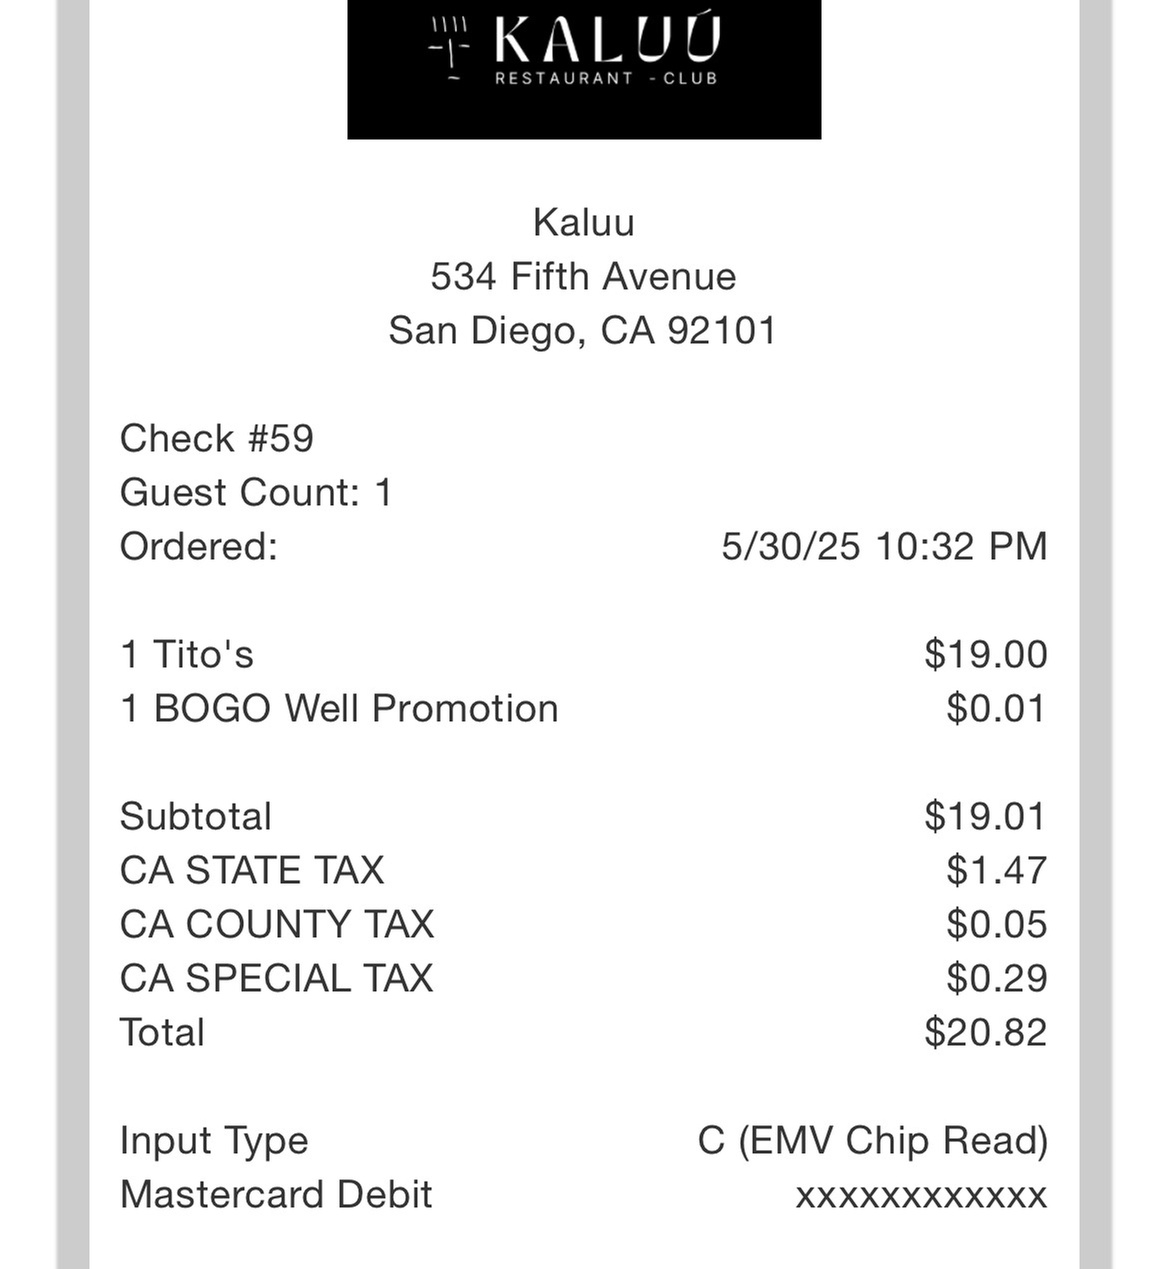Click the C (EMV Chip Read) text
Viewport: 1170px width, 1269px height.
[x=873, y=1140]
